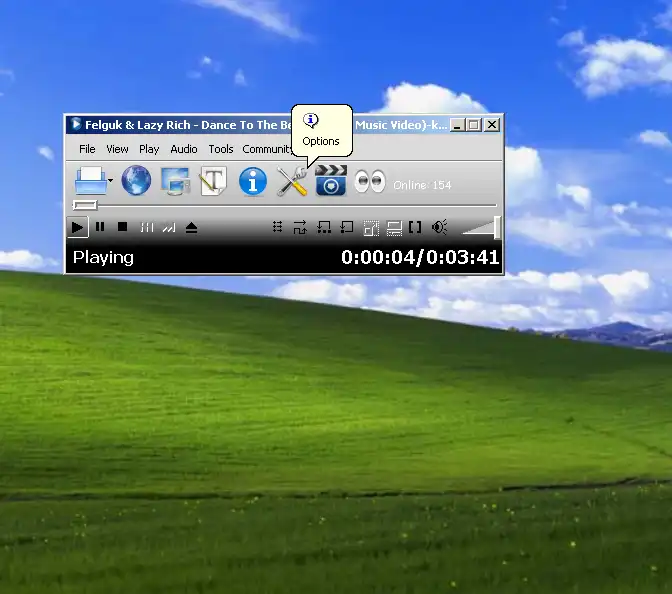Click the pair of eyes icon
The height and width of the screenshot is (594, 672).
point(369,181)
